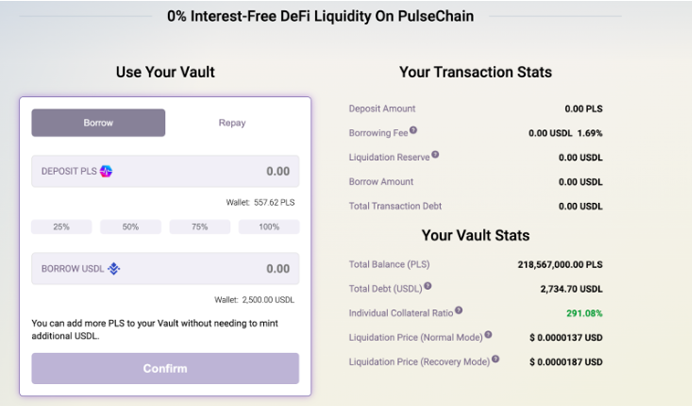Click the Confirm button
Viewport: 692px width, 406px height.
165,368
